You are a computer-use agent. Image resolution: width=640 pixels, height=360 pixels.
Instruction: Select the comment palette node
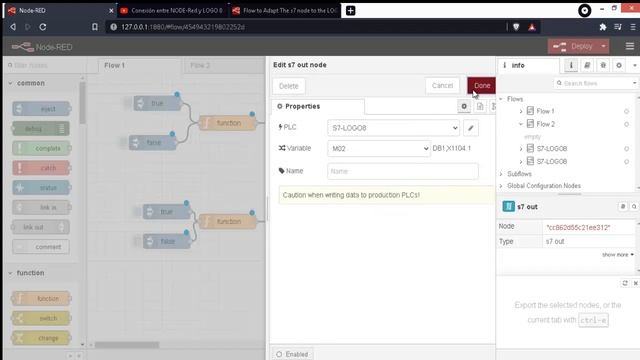coord(41,247)
